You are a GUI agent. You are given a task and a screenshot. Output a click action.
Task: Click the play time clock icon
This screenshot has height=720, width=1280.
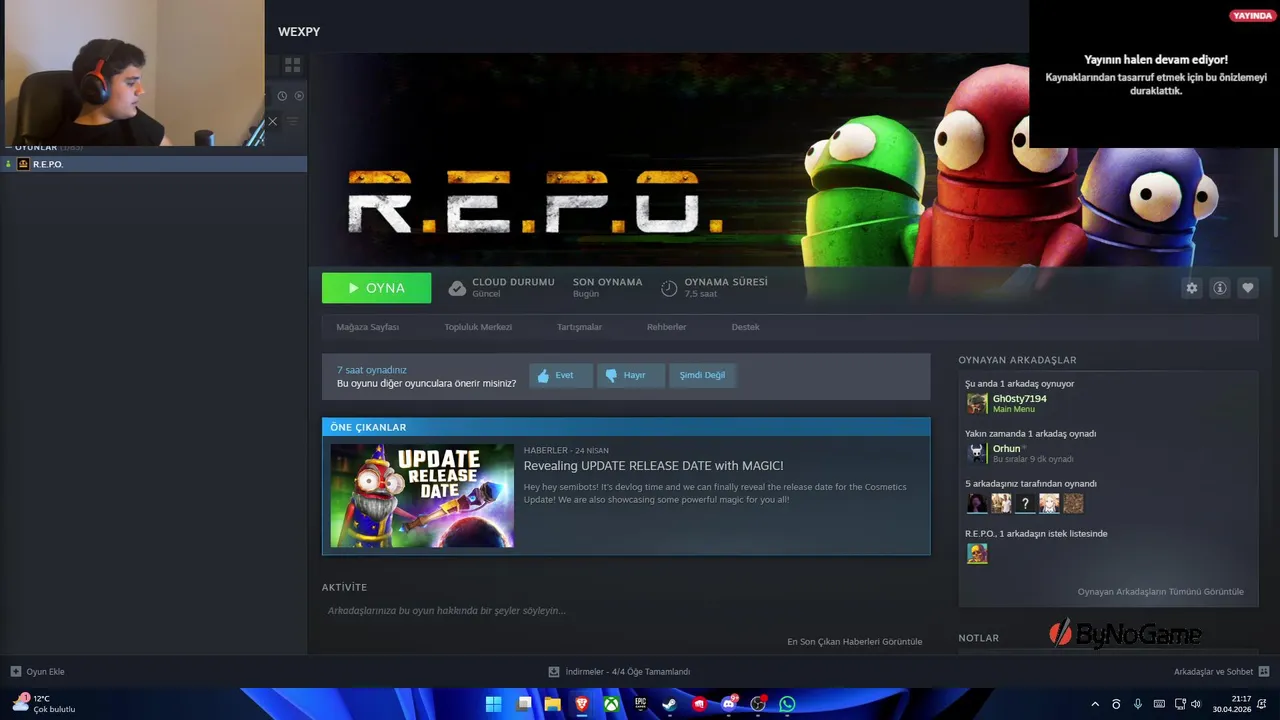(669, 288)
